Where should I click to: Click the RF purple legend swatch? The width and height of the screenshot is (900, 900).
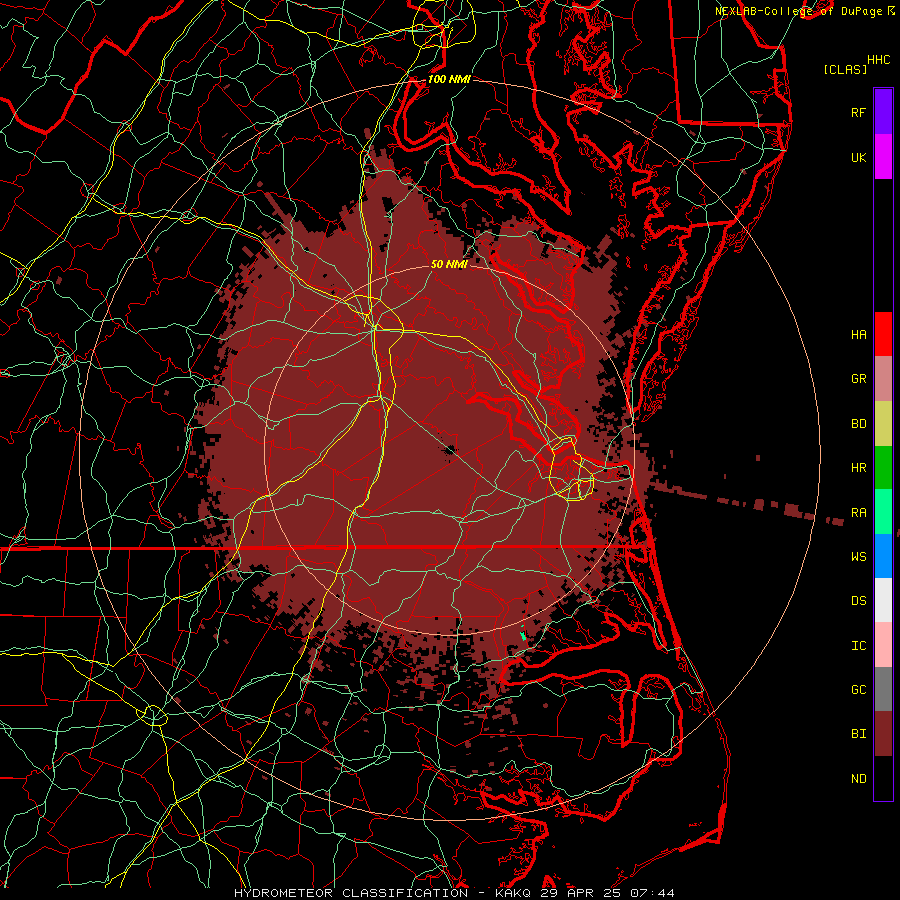coord(883,112)
